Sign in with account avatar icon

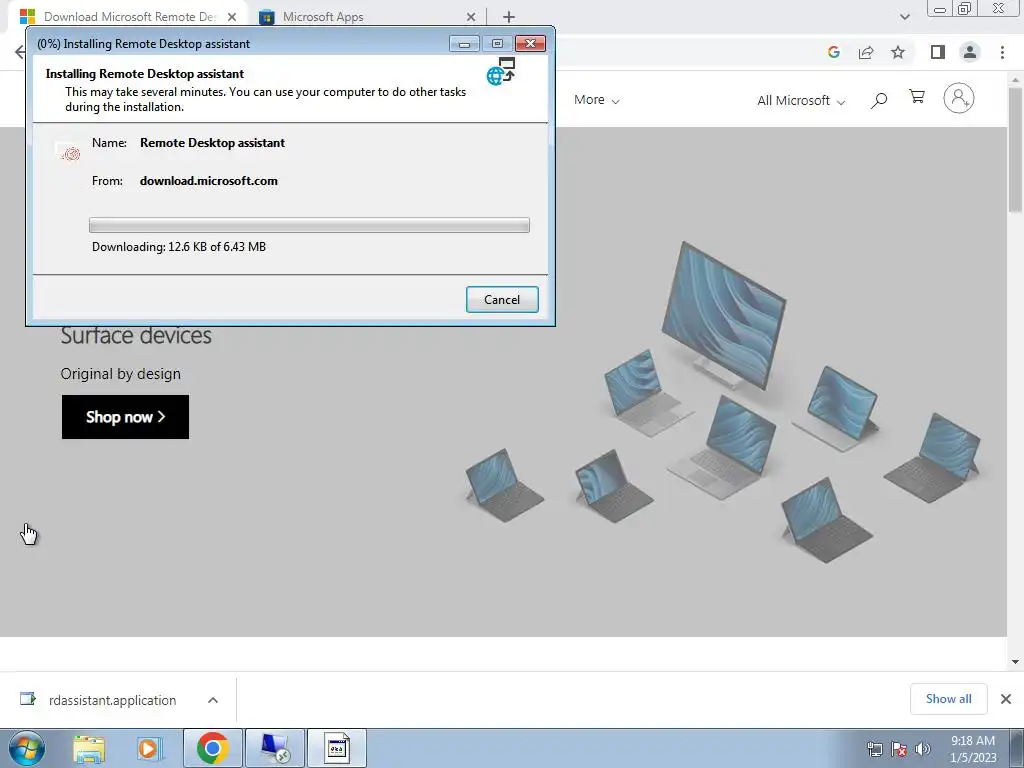pos(958,98)
